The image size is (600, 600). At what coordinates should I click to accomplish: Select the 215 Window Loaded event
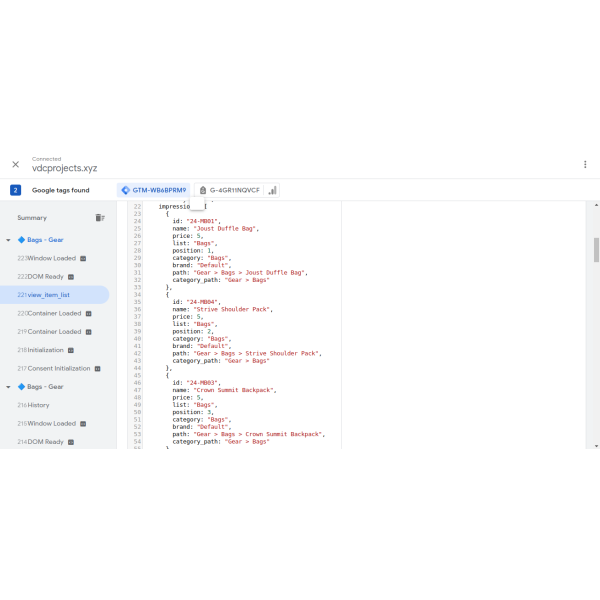coord(45,424)
